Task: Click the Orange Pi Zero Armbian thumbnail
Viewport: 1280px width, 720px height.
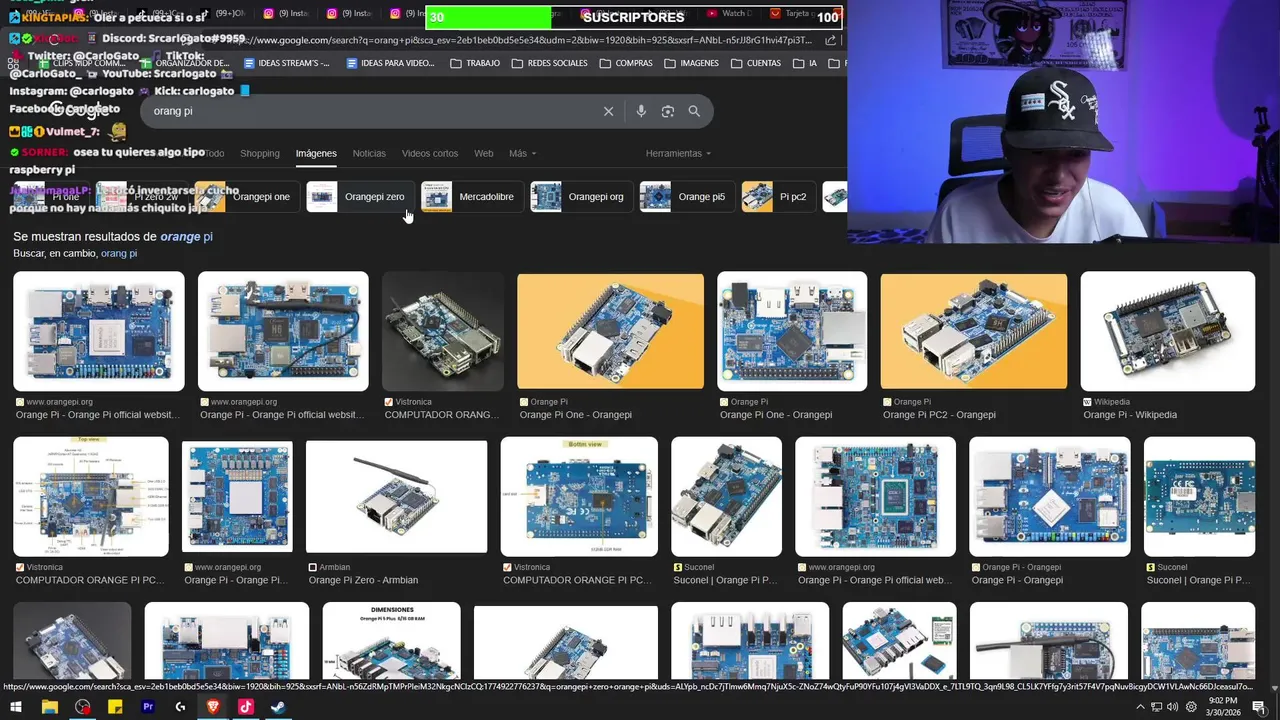Action: coord(396,497)
